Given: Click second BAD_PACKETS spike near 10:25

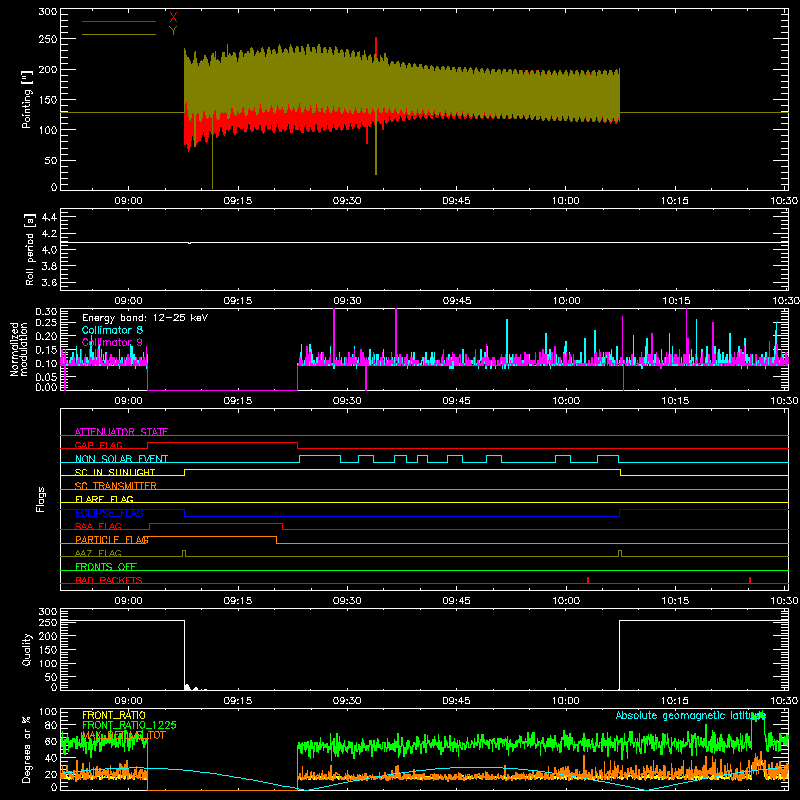Looking at the screenshot, I should click(x=749, y=580).
